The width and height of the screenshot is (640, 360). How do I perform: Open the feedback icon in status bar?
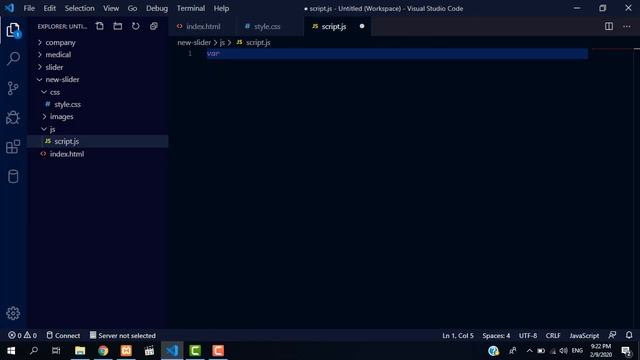(x=612, y=335)
